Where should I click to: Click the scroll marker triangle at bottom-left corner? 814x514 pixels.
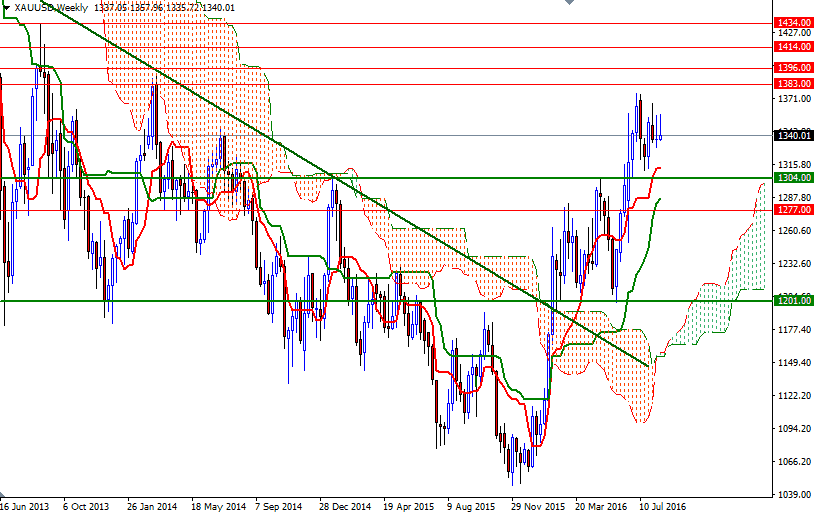[x=4, y=495]
